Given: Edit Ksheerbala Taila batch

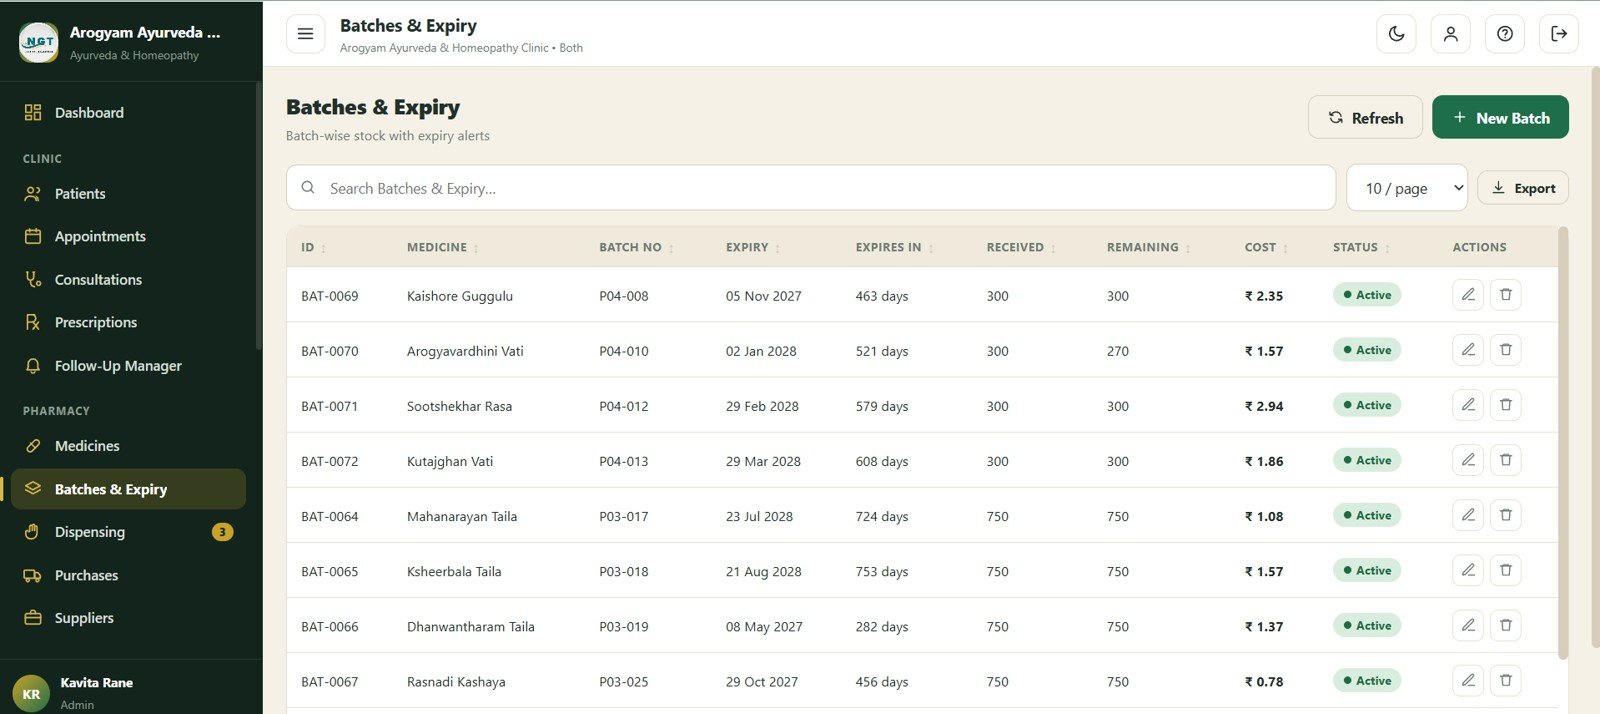Looking at the screenshot, I should coord(1467,570).
